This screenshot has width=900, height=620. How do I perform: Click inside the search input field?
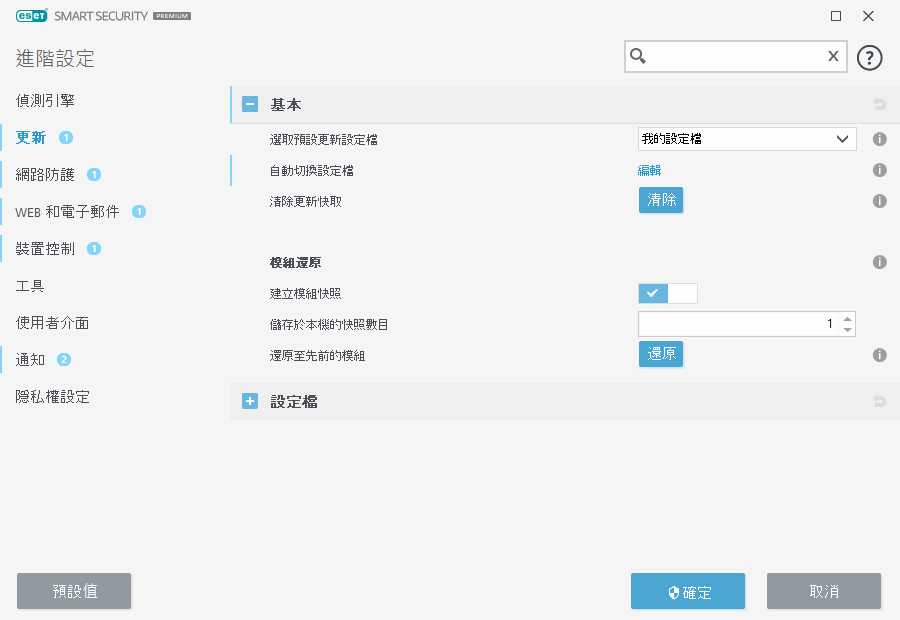(735, 57)
